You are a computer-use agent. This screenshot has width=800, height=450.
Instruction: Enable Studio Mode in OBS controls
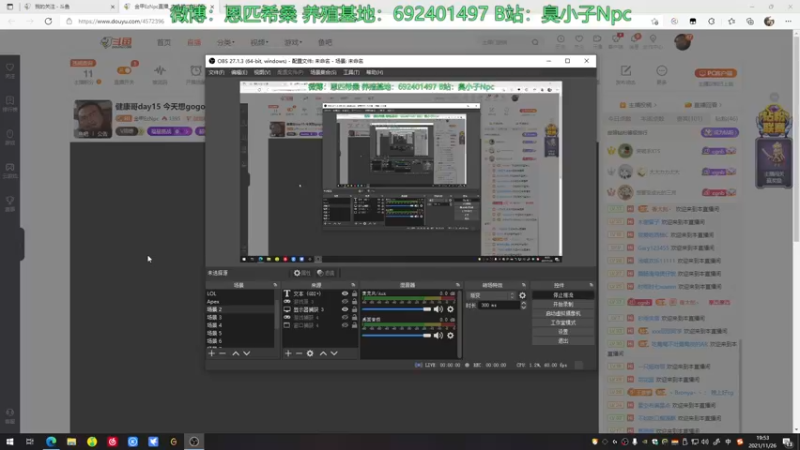coord(563,323)
